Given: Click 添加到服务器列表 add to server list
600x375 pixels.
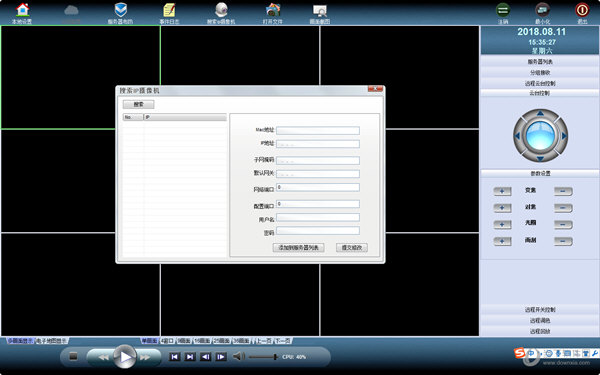Looking at the screenshot, I should pyautogui.click(x=298, y=248).
